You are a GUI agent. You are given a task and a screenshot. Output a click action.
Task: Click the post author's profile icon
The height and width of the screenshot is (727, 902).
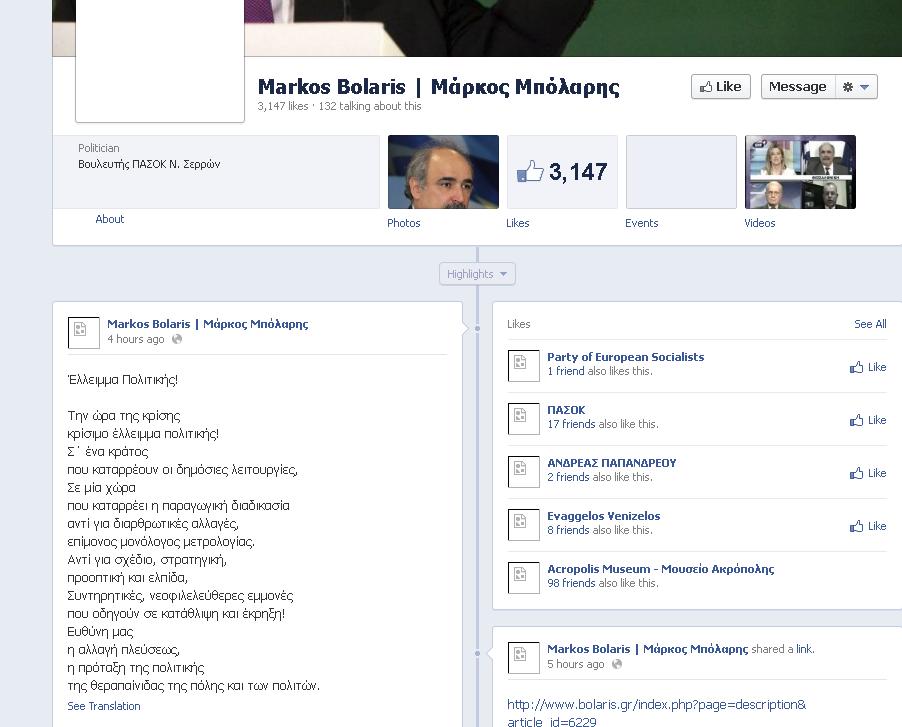click(84, 332)
